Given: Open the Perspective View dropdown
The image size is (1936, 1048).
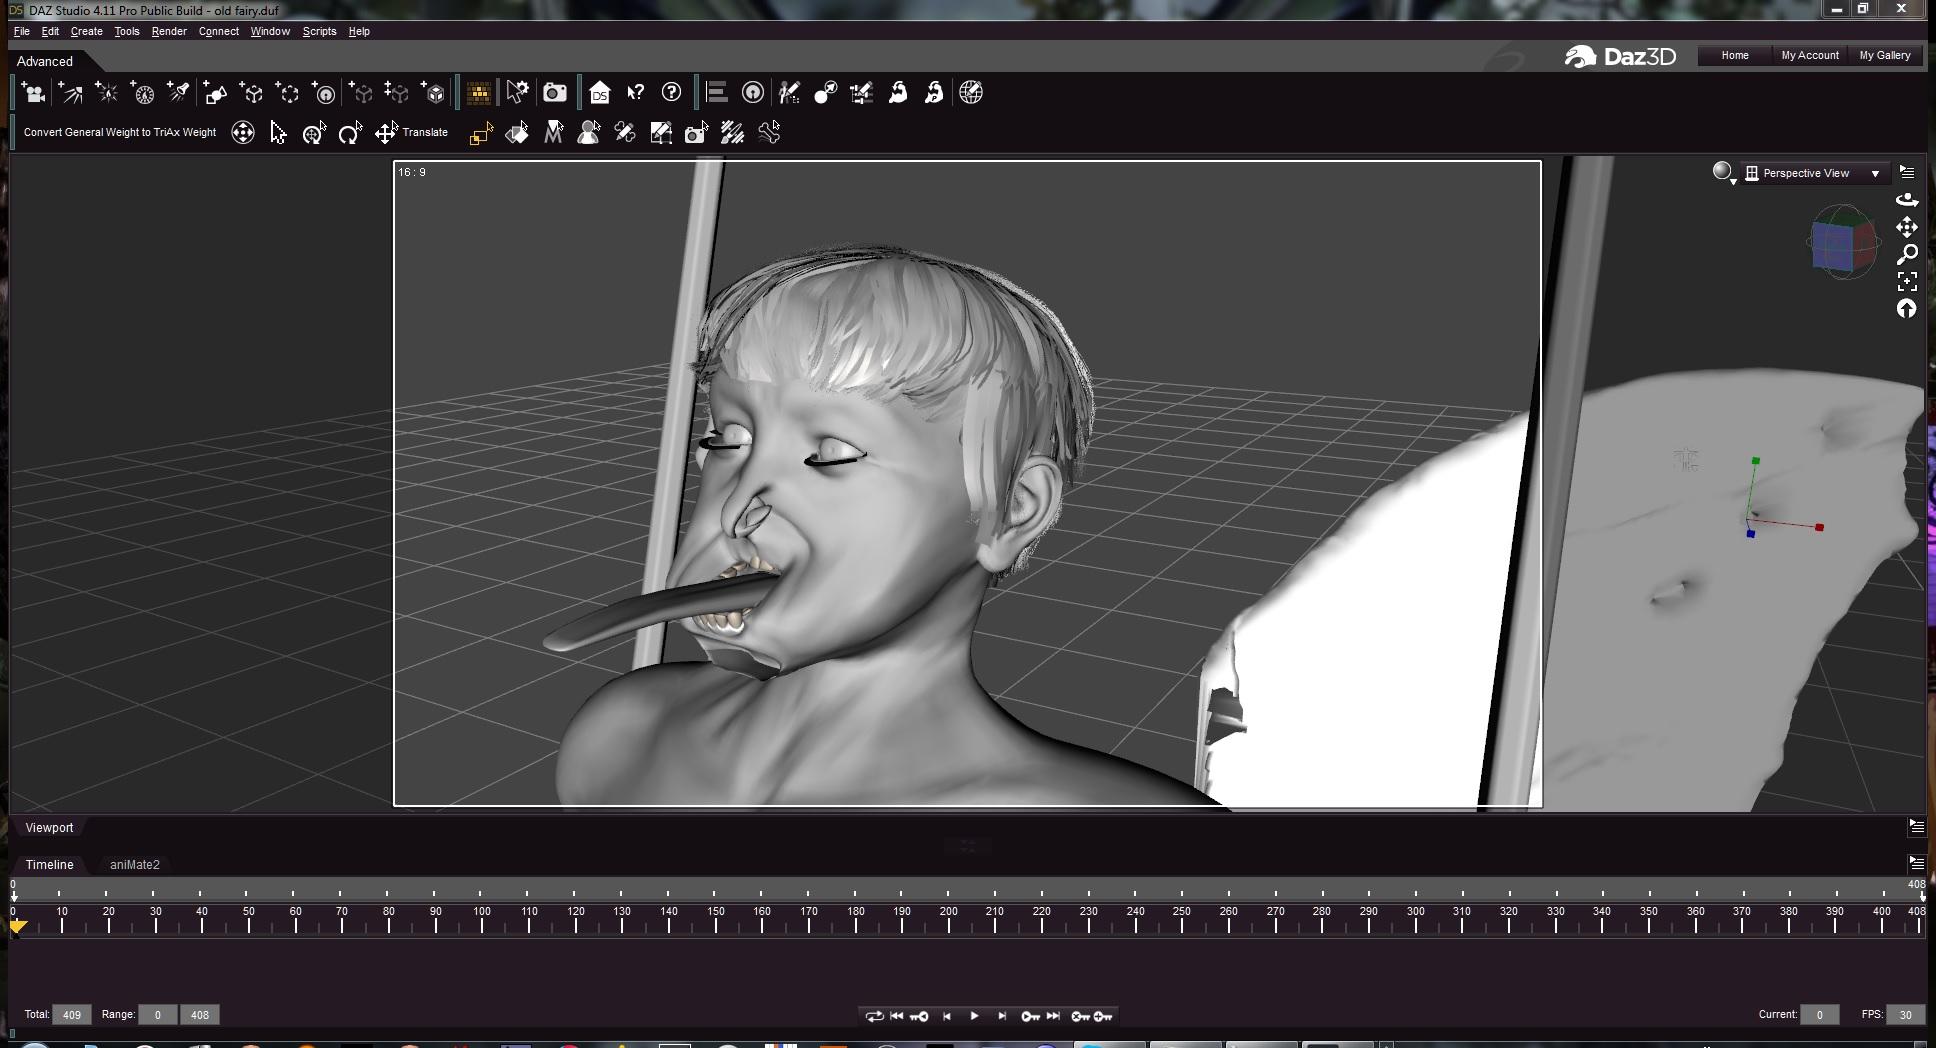Looking at the screenshot, I should click(1814, 173).
